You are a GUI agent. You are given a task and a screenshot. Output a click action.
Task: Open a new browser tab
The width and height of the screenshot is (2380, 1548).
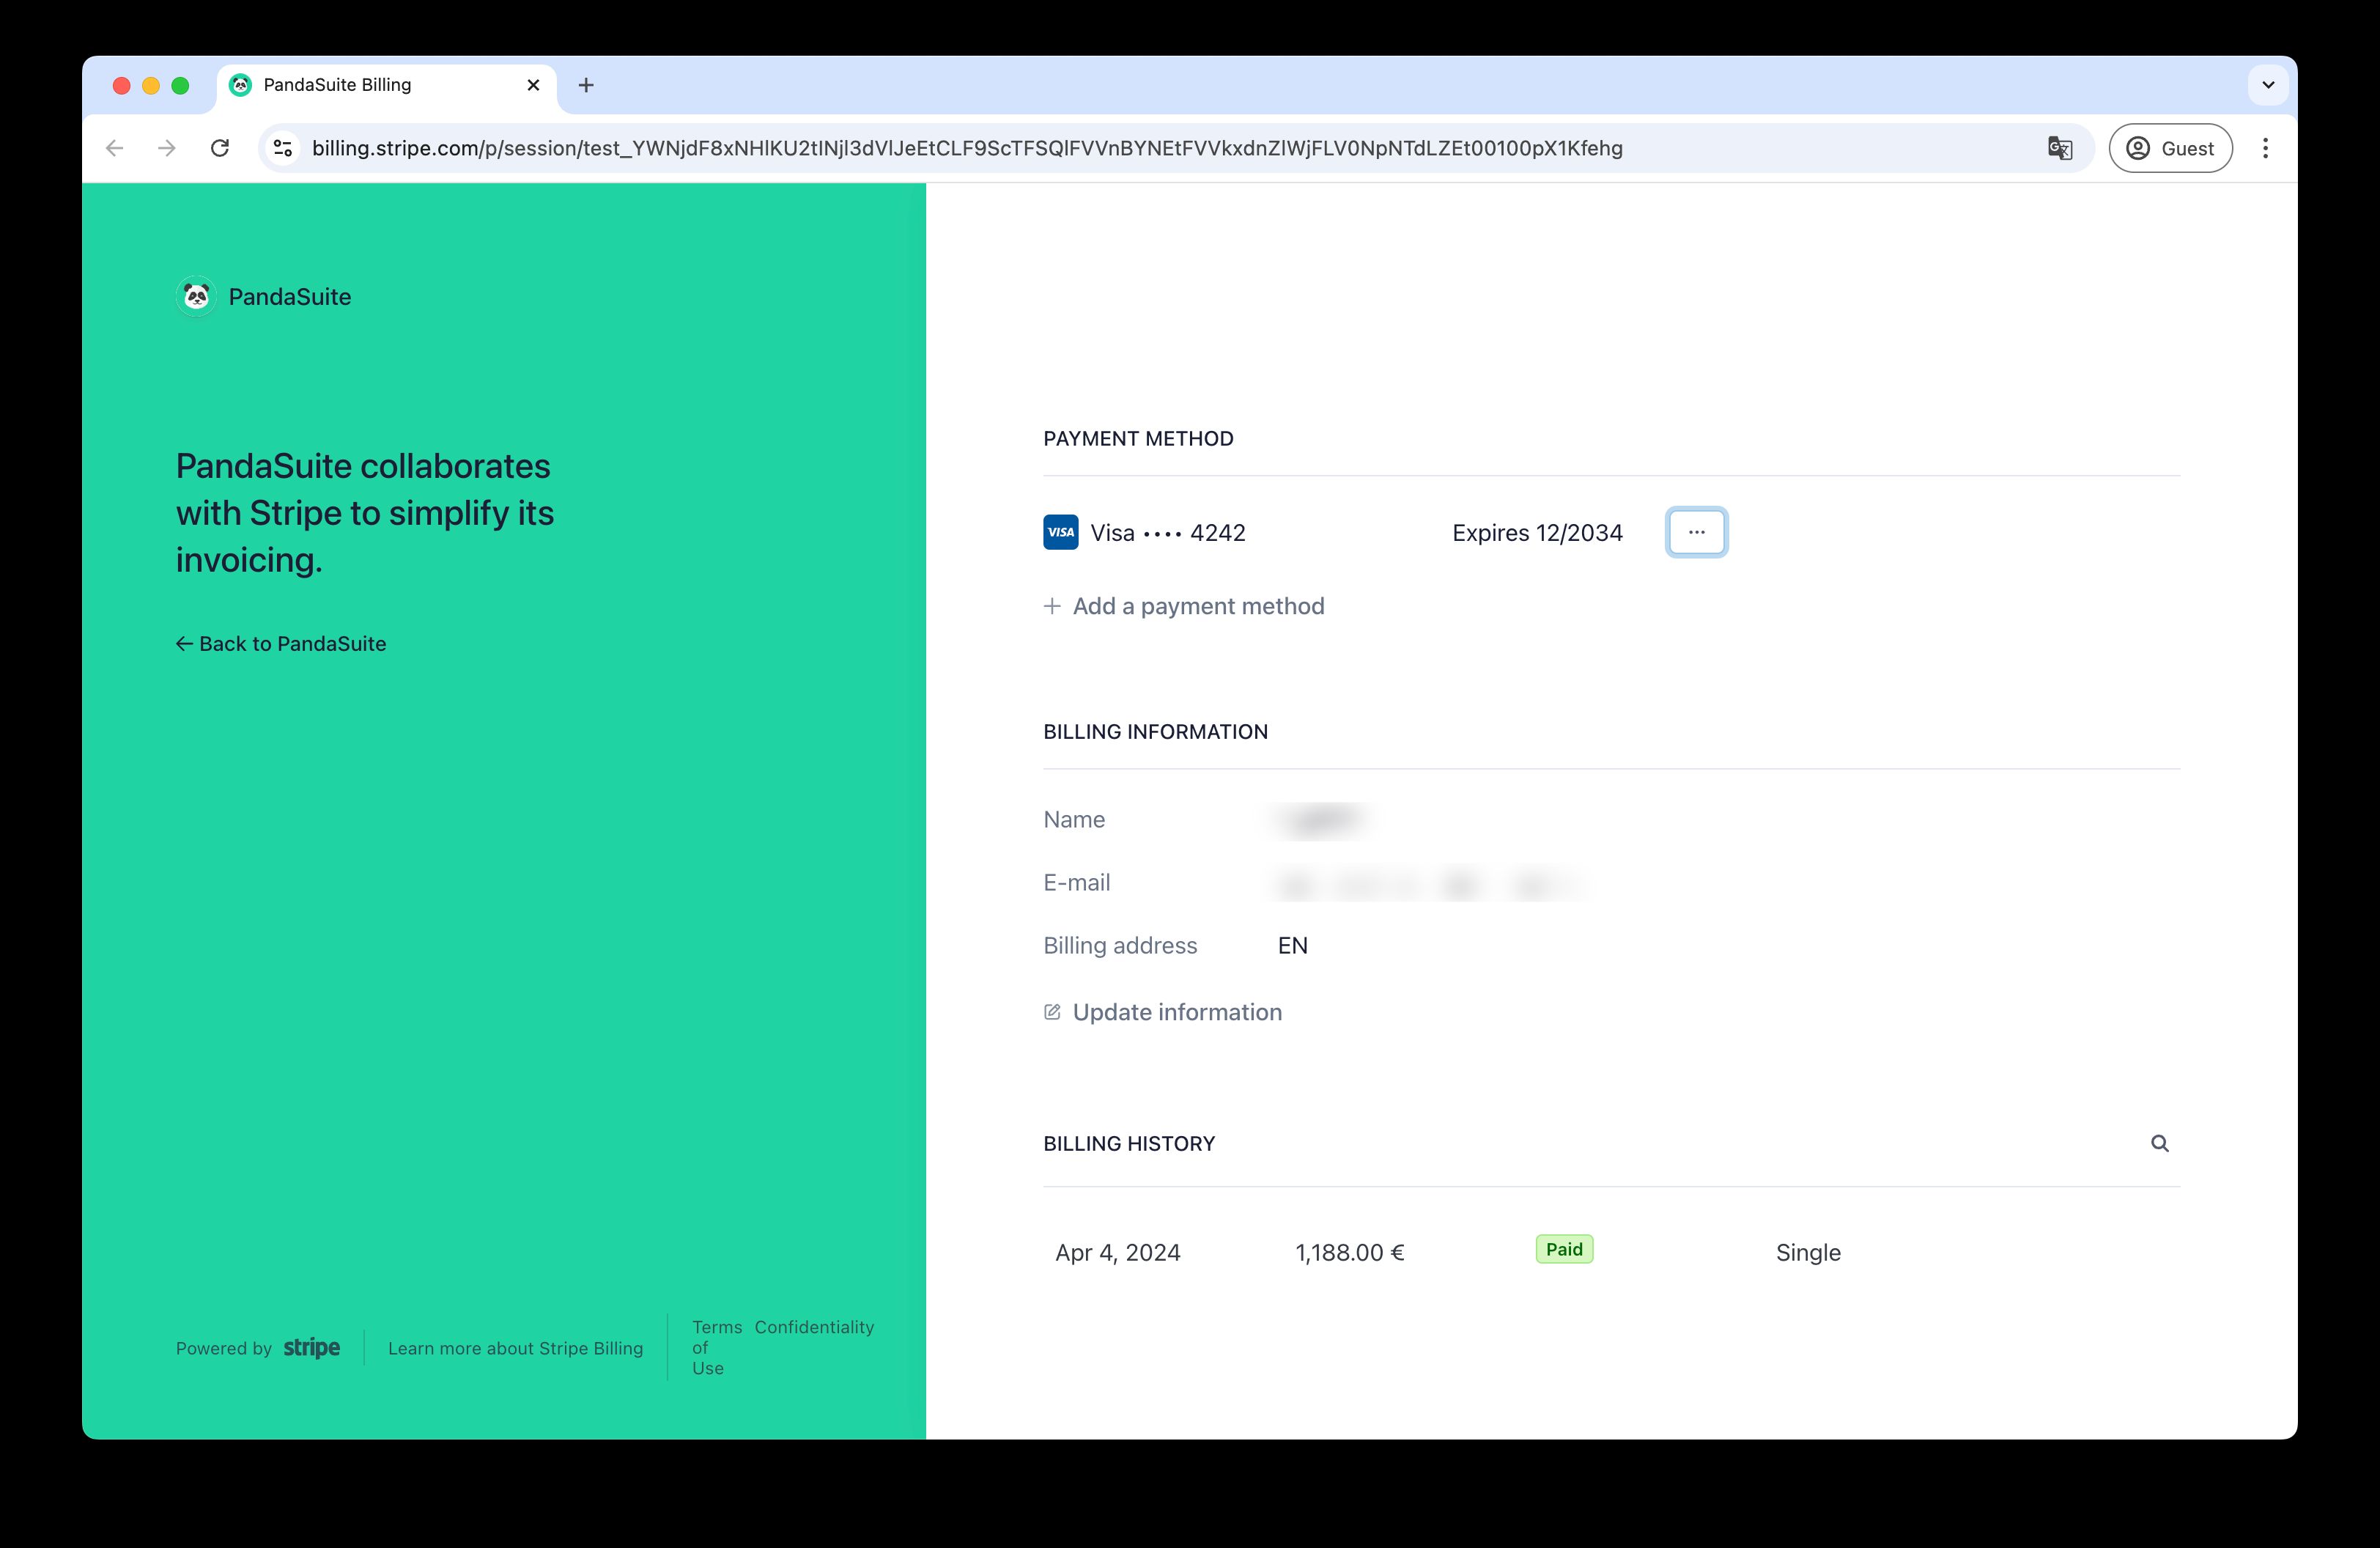(586, 85)
